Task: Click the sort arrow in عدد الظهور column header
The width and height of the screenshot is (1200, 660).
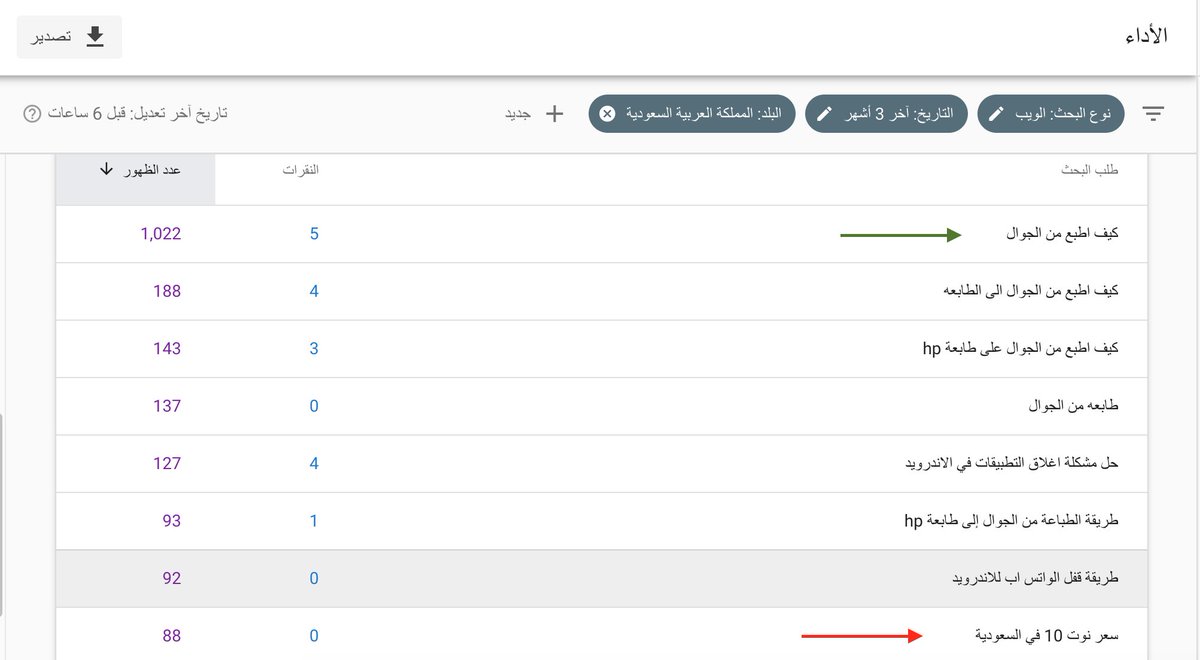Action: pyautogui.click(x=106, y=170)
